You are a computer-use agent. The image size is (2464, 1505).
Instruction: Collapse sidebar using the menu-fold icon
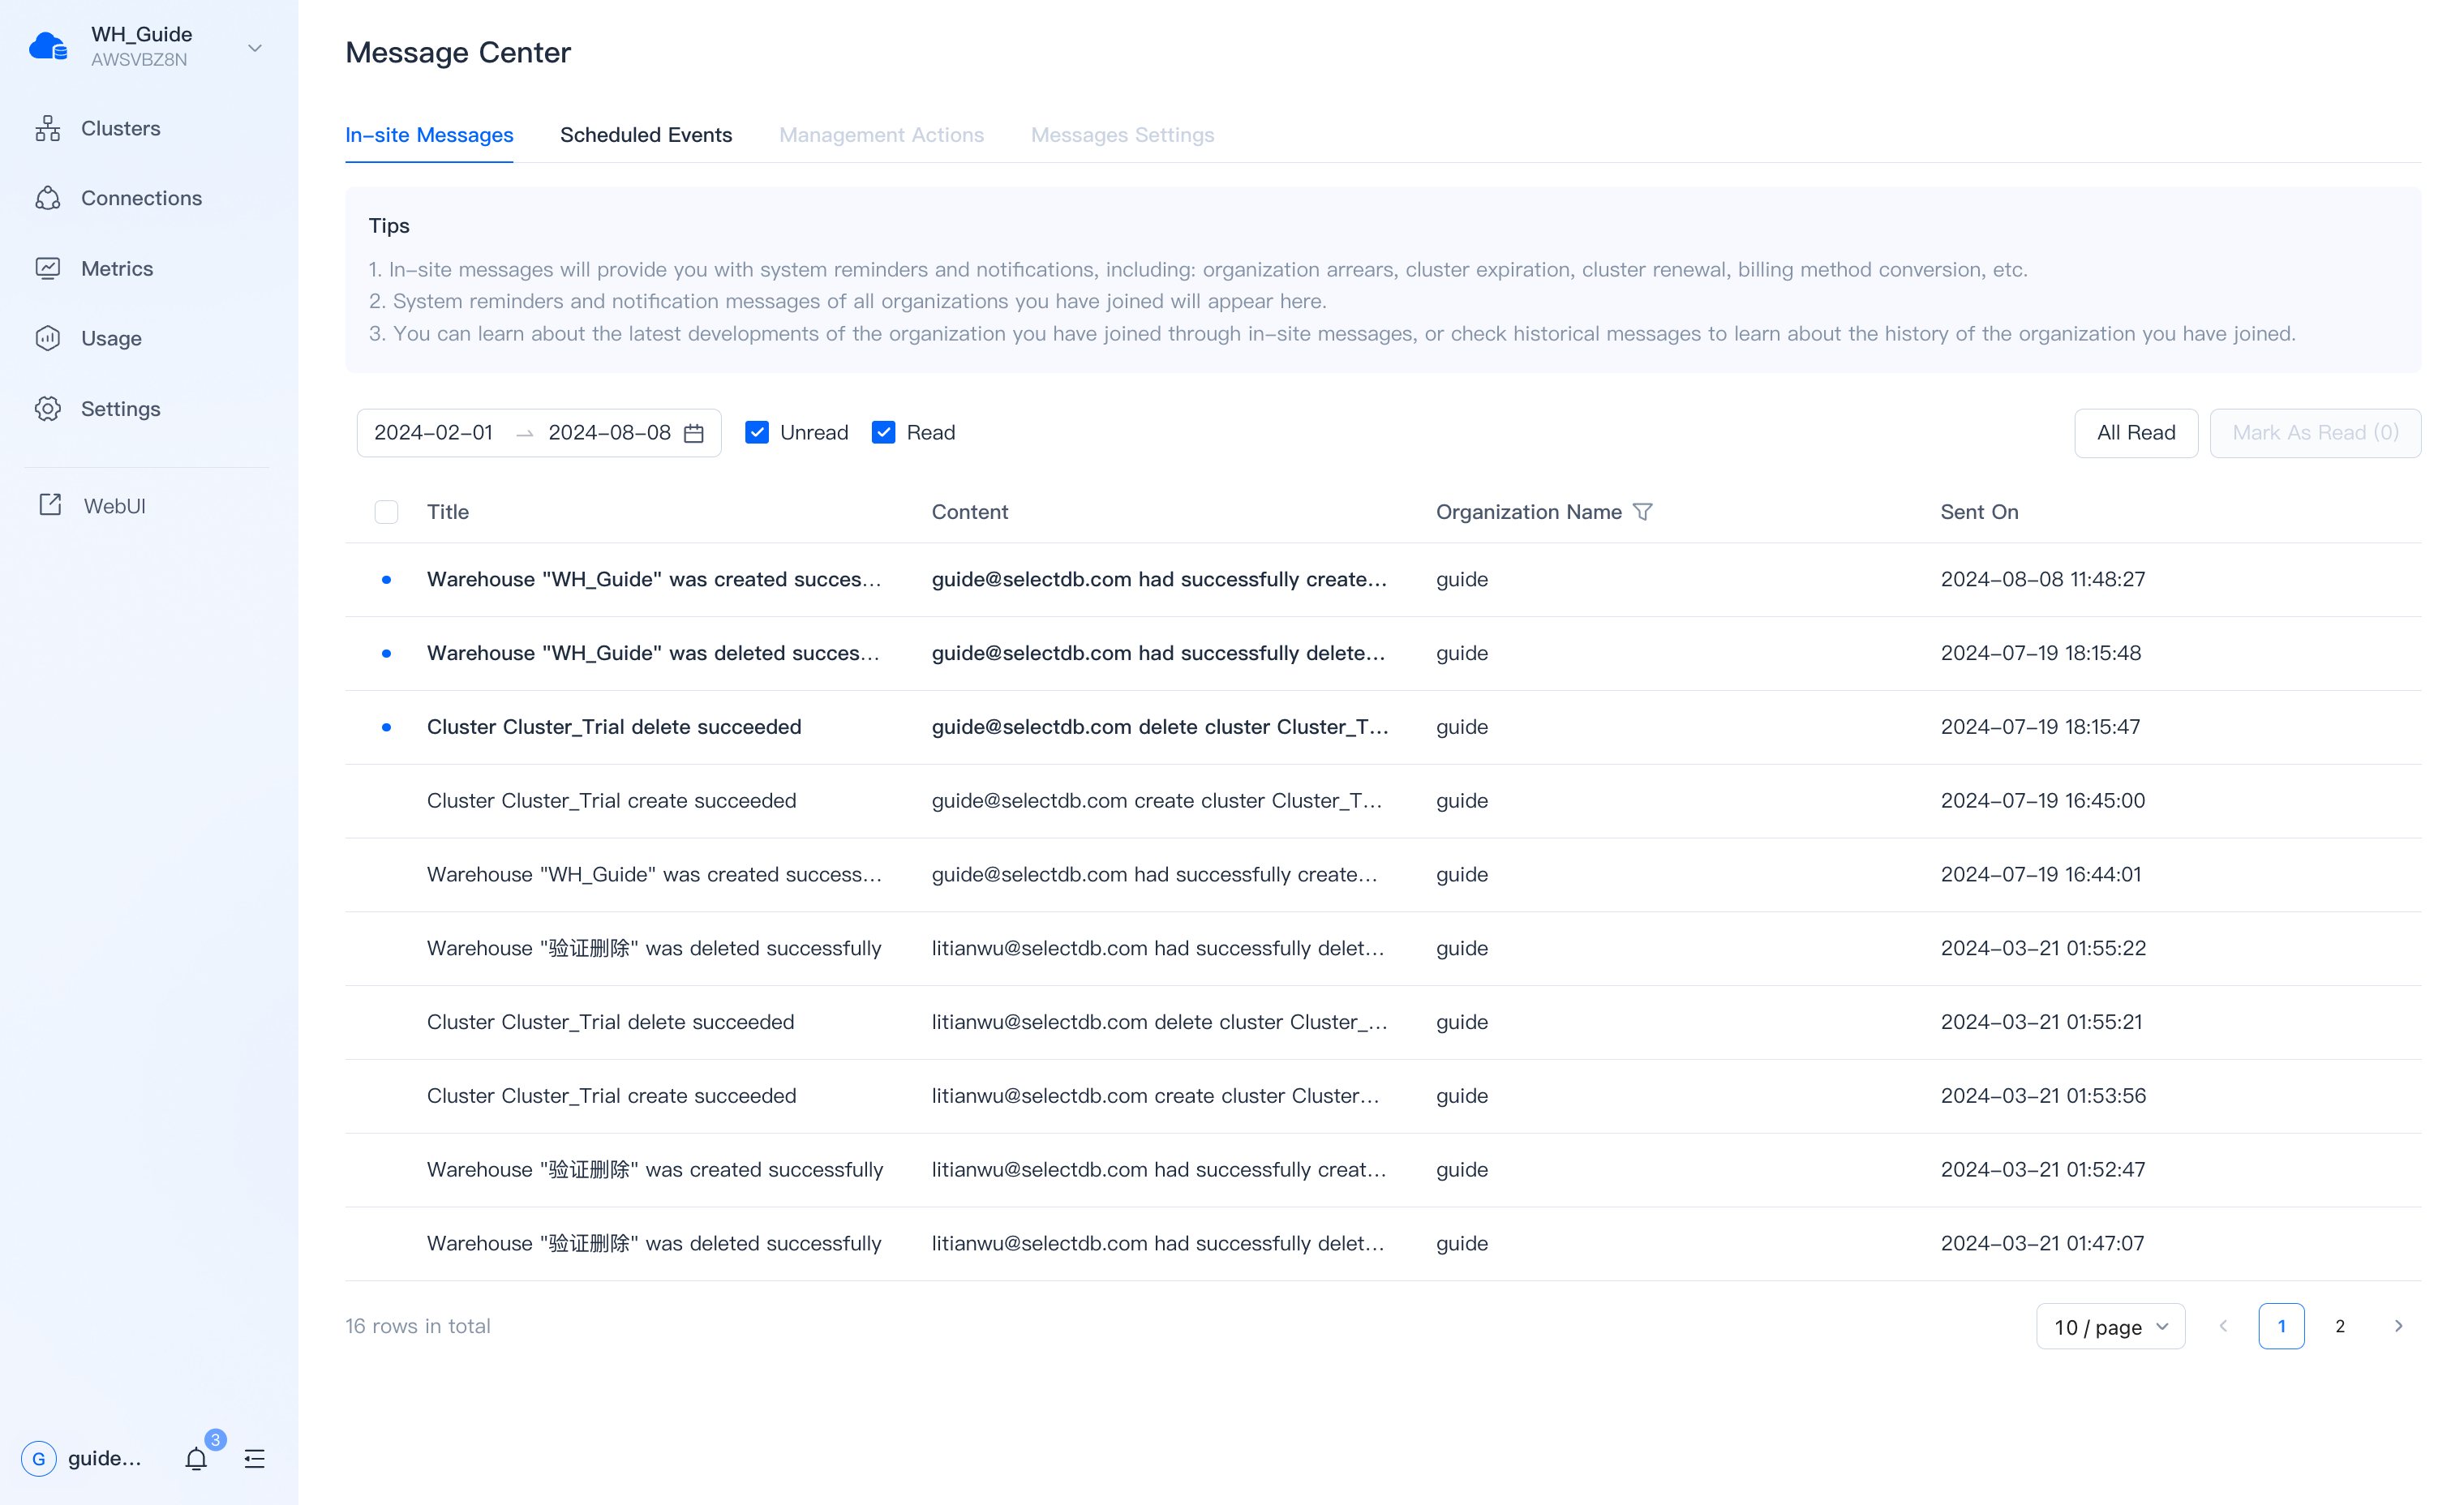coord(254,1459)
